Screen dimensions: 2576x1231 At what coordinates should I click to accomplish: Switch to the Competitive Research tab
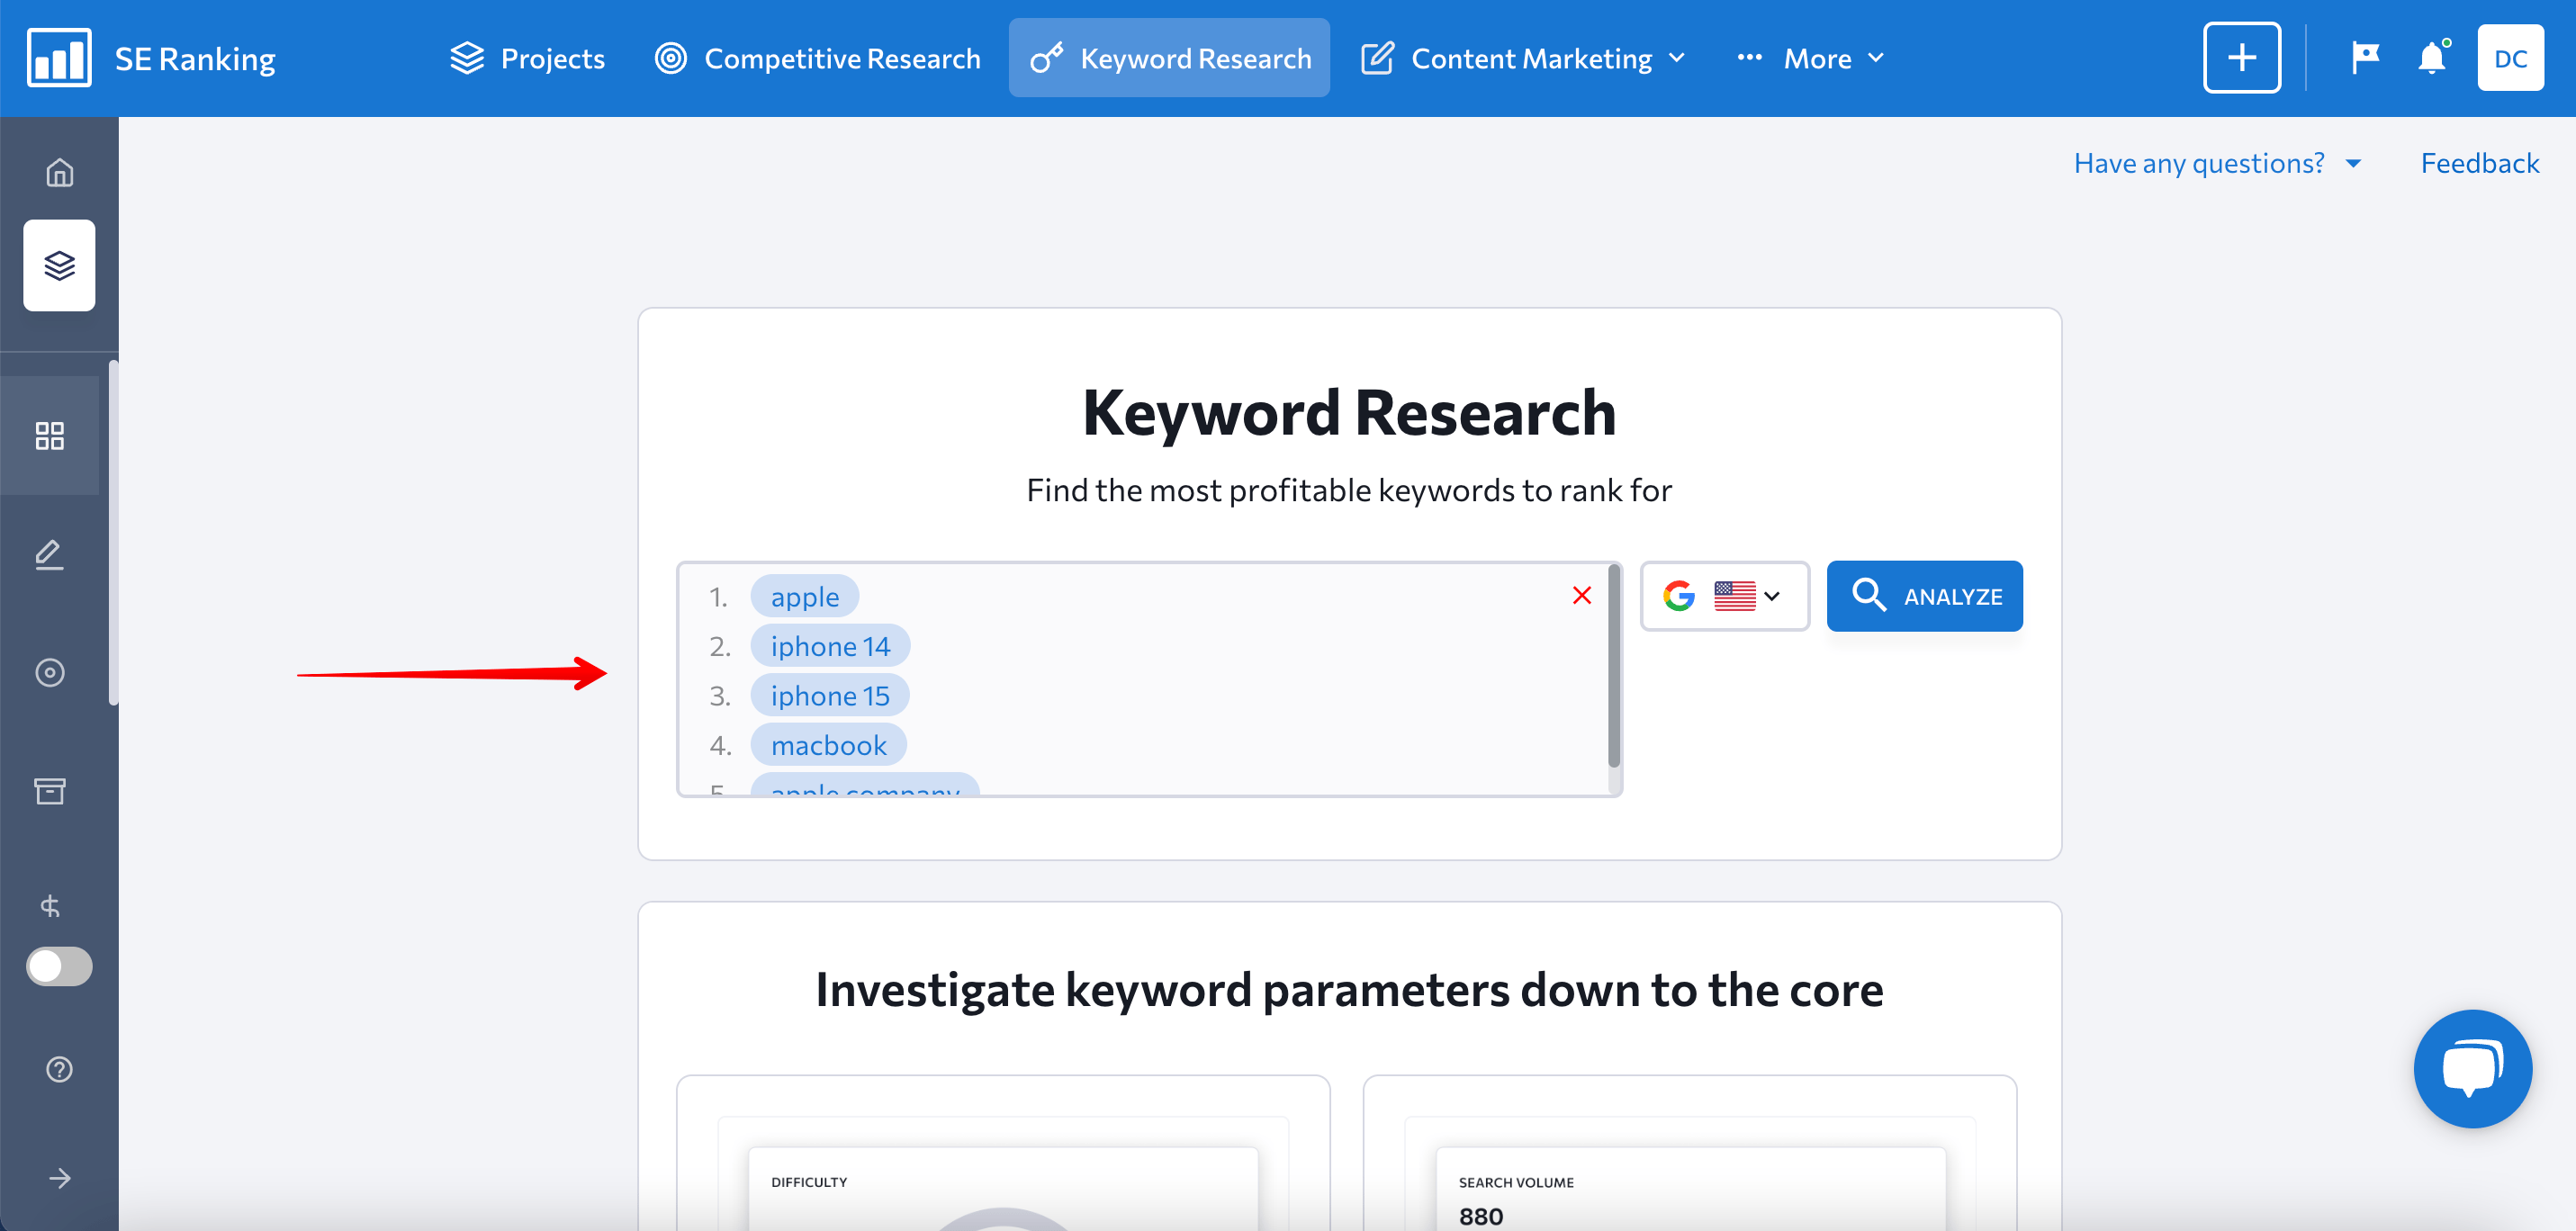pyautogui.click(x=818, y=57)
